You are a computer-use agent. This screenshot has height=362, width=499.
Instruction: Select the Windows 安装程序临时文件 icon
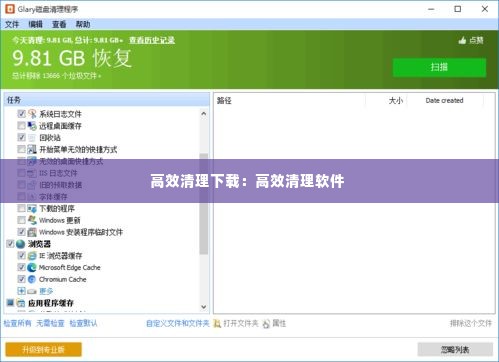coord(32,232)
